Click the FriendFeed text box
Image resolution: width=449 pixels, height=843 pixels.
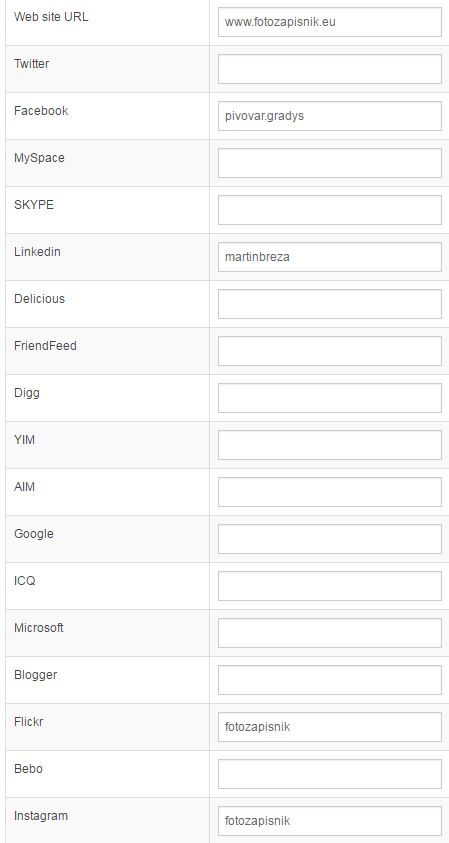pos(330,351)
